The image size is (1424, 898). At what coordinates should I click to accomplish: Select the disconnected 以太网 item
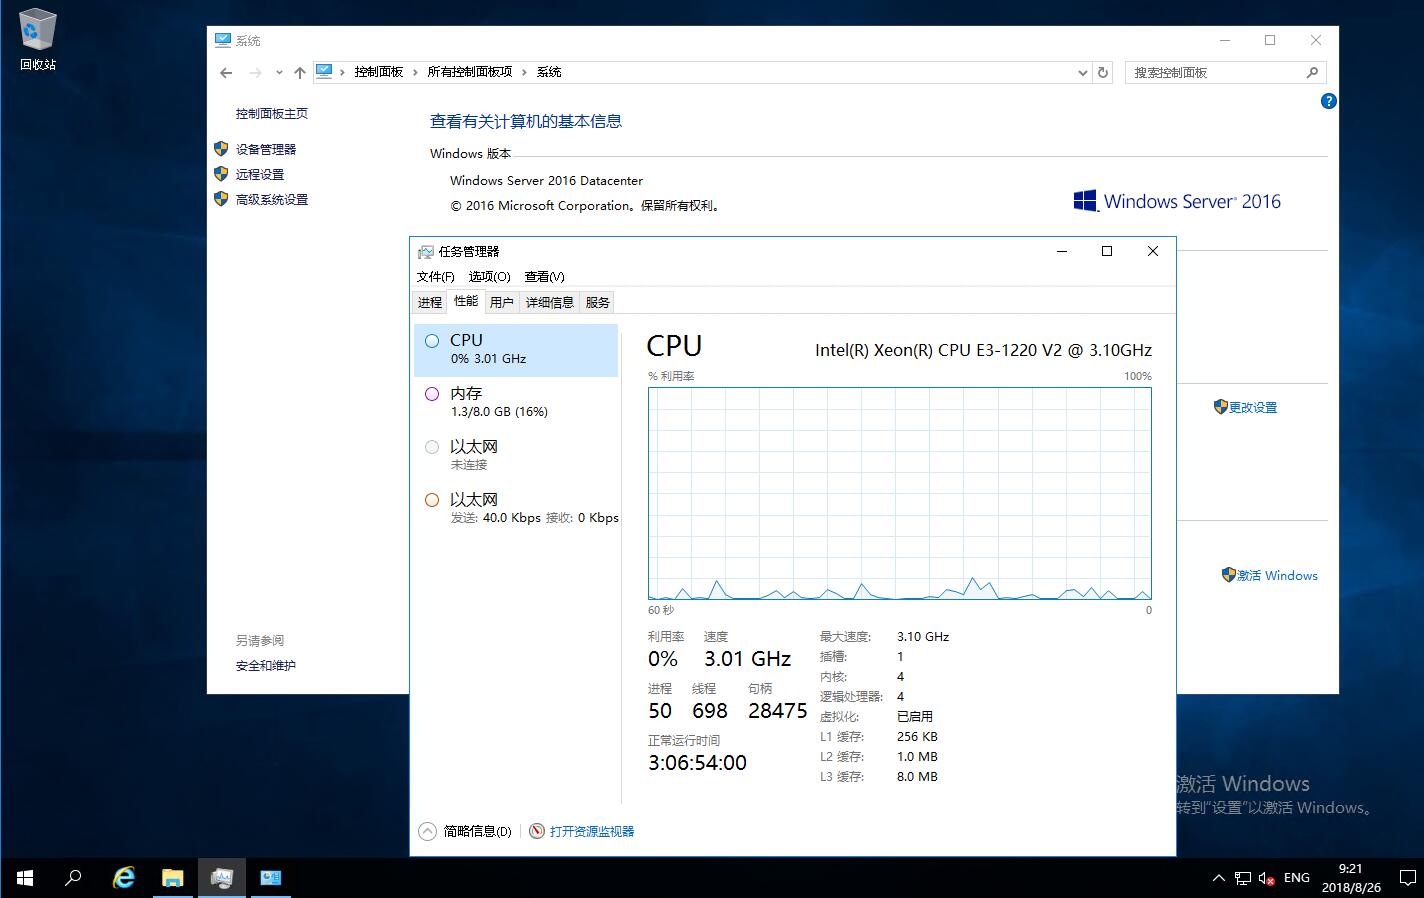click(x=516, y=455)
